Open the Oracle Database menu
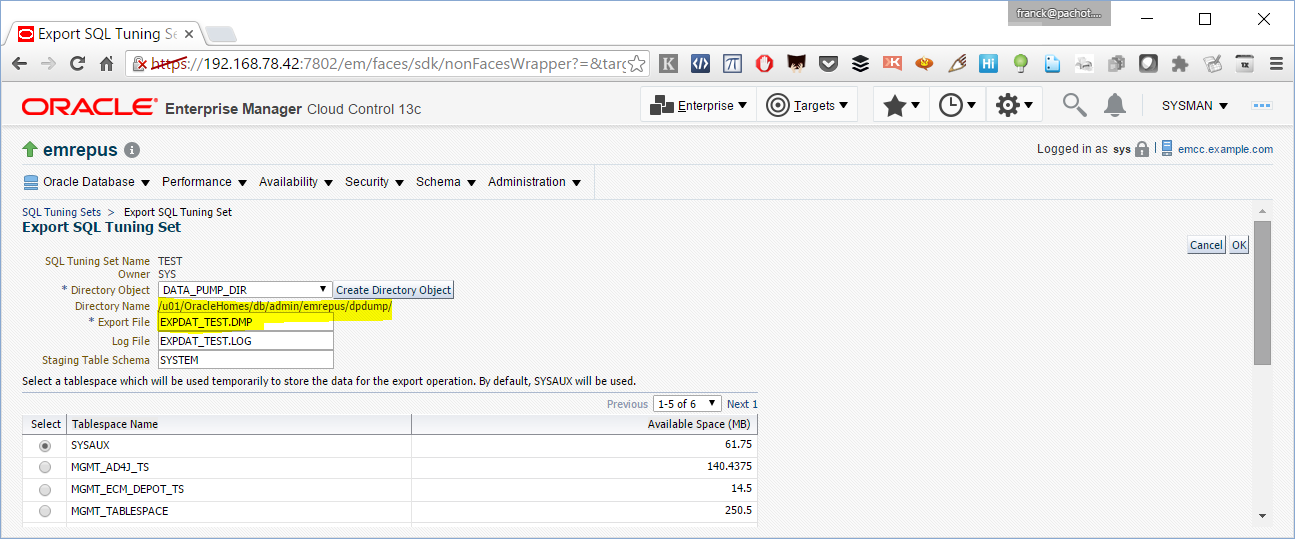 click(86, 182)
